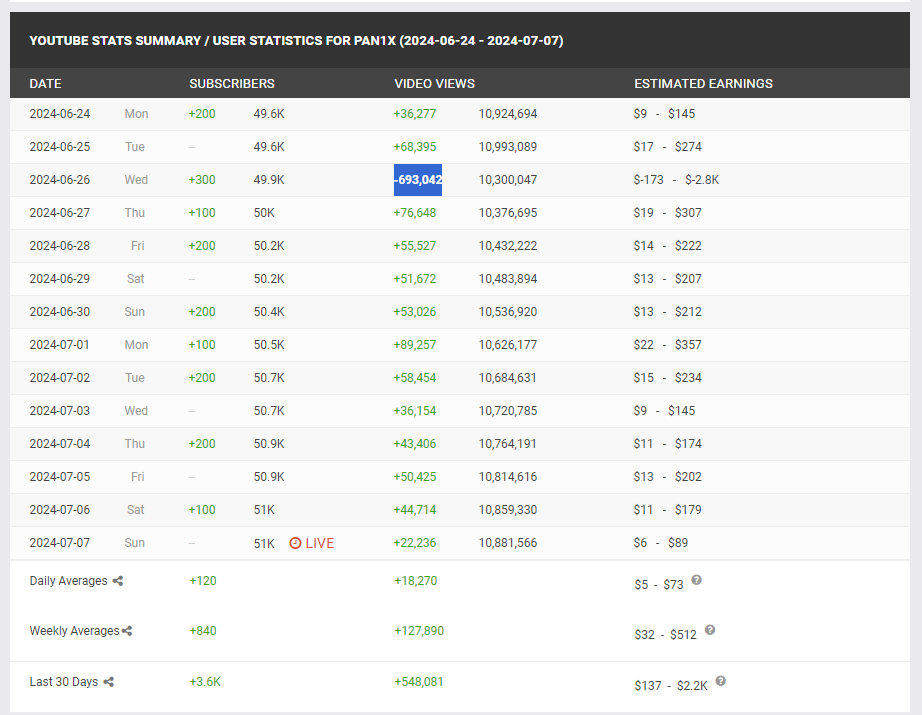Click the +76,648 views gain value
Viewport: 922px width, 715px height.
(415, 213)
